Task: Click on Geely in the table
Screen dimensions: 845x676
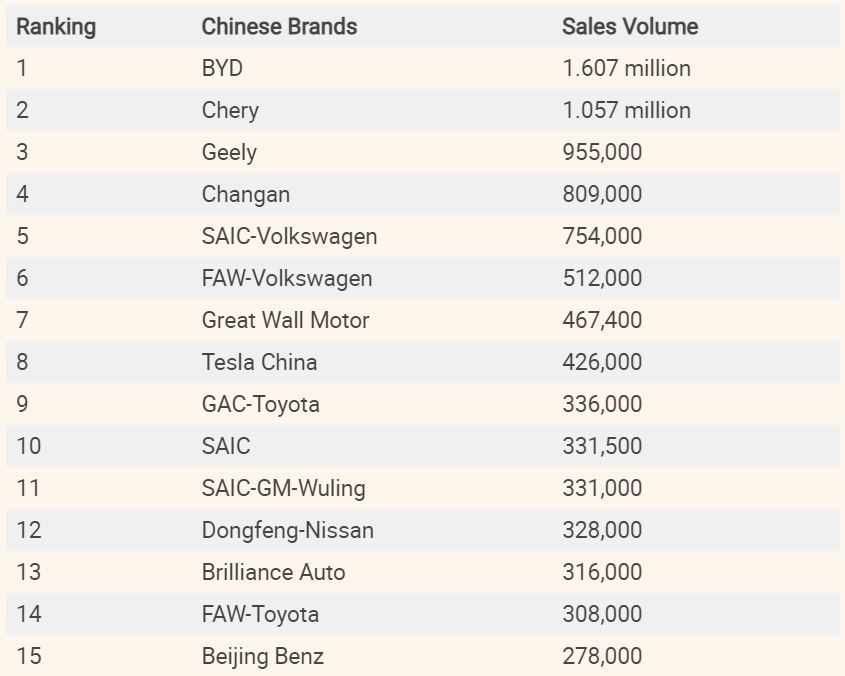Action: pos(229,153)
